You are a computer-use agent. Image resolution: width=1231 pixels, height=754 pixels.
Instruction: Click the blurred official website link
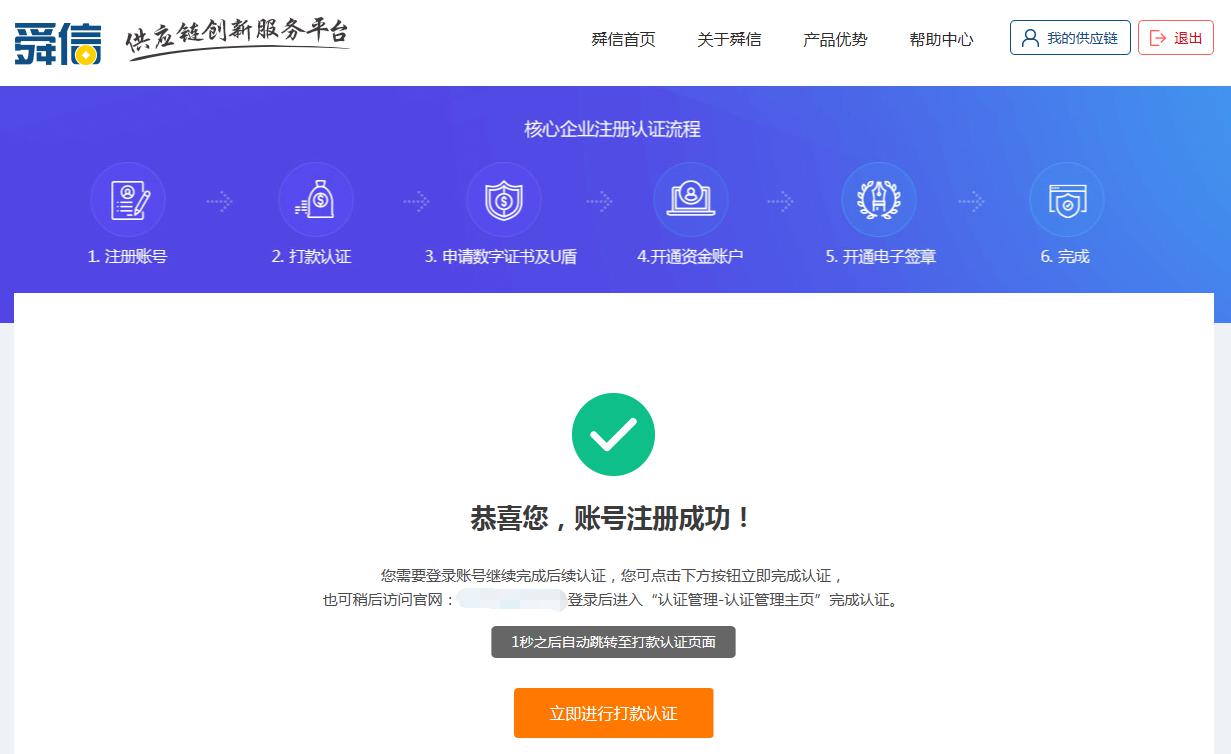[512, 601]
